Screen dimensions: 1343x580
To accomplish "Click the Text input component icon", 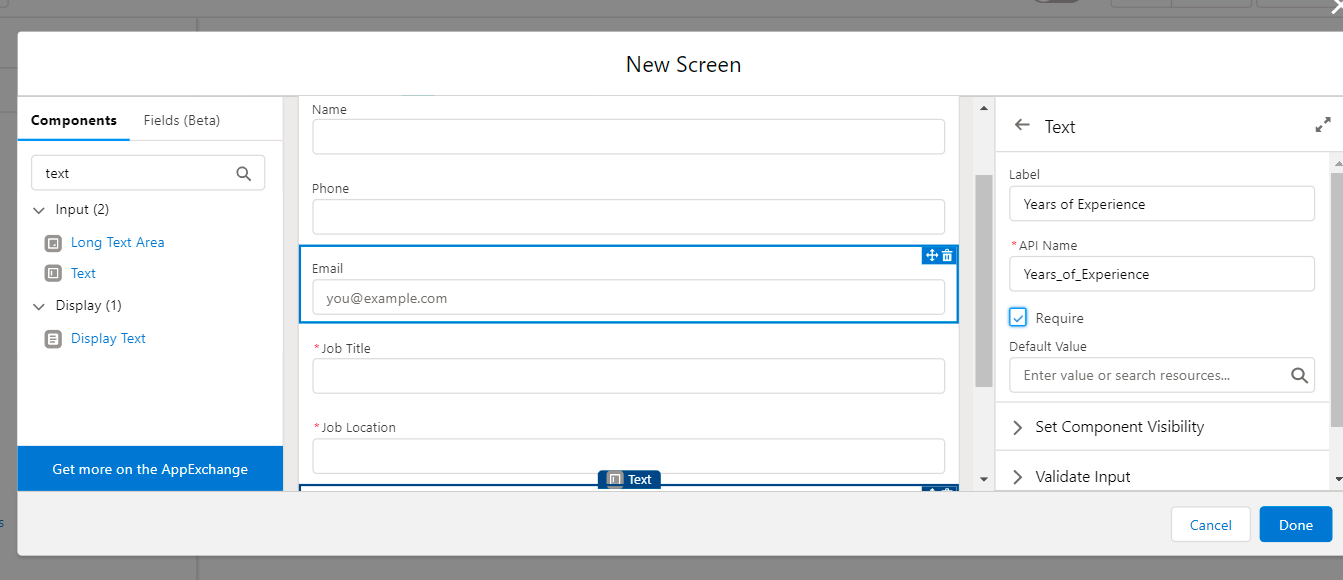I will click(x=53, y=273).
